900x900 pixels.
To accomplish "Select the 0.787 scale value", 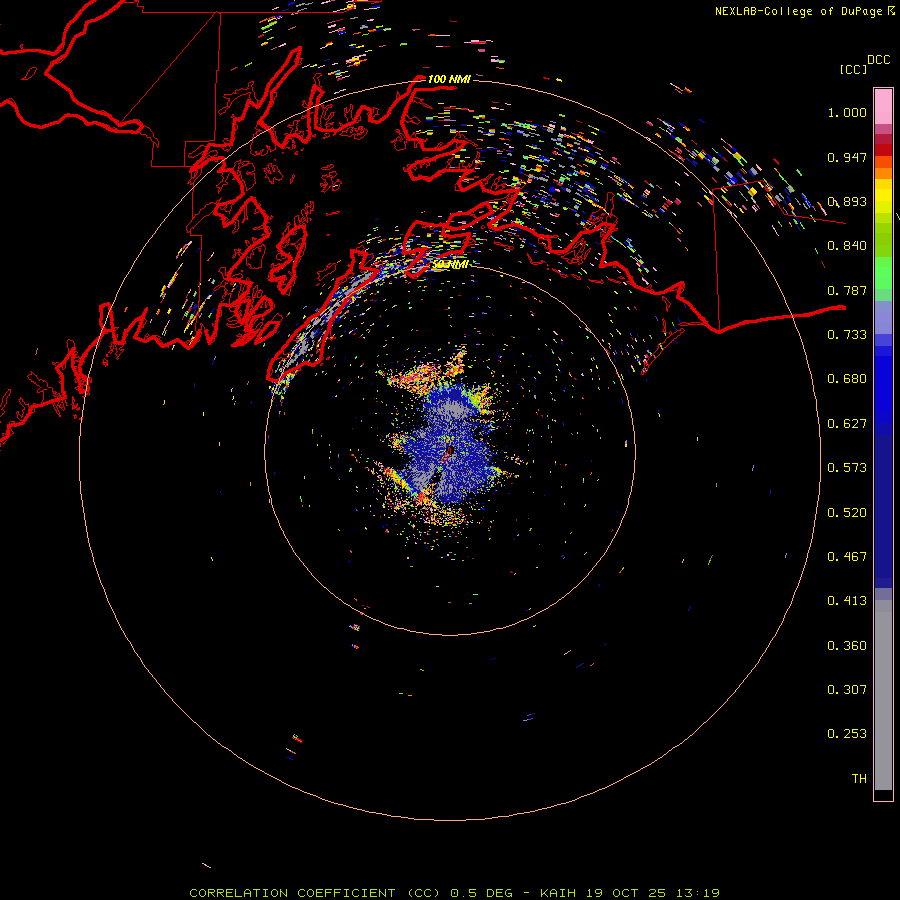I will [847, 290].
